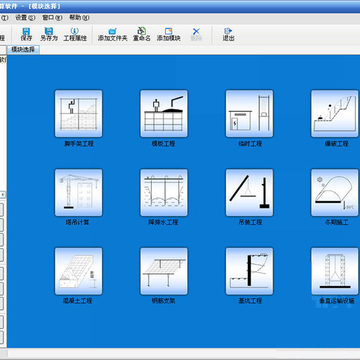Viewport: 360px width, 360px height.
Task: Open the 基坑工程 foundation pit module
Action: (249, 271)
